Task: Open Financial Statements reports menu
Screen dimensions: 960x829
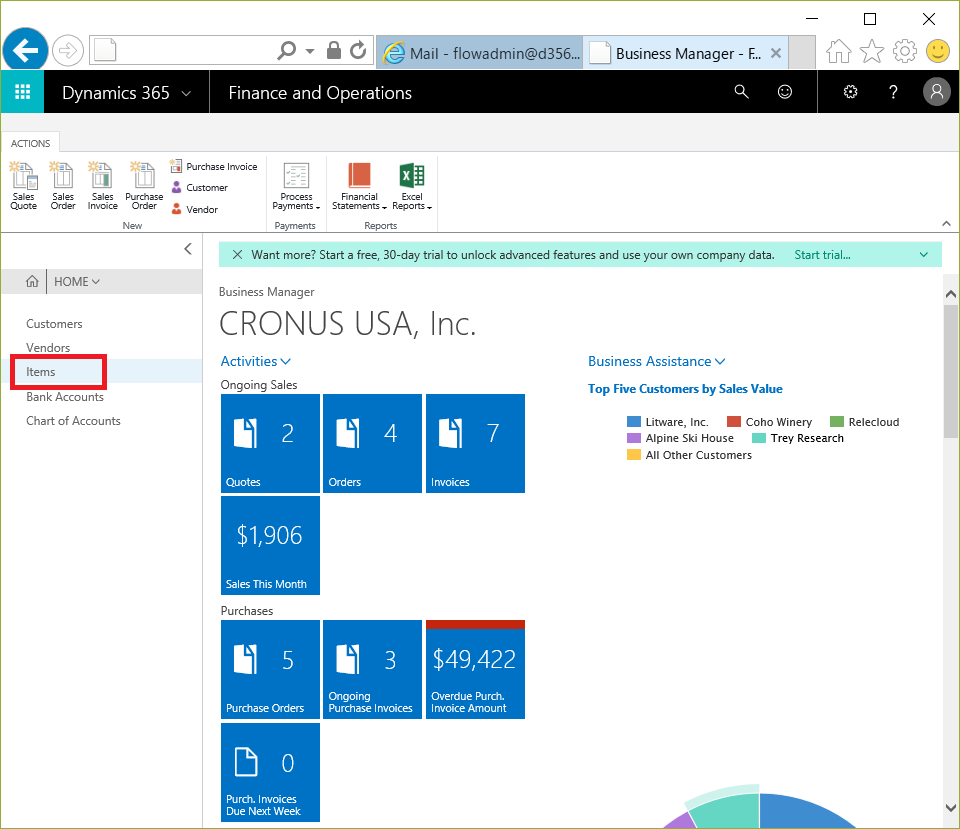Action: click(x=359, y=186)
